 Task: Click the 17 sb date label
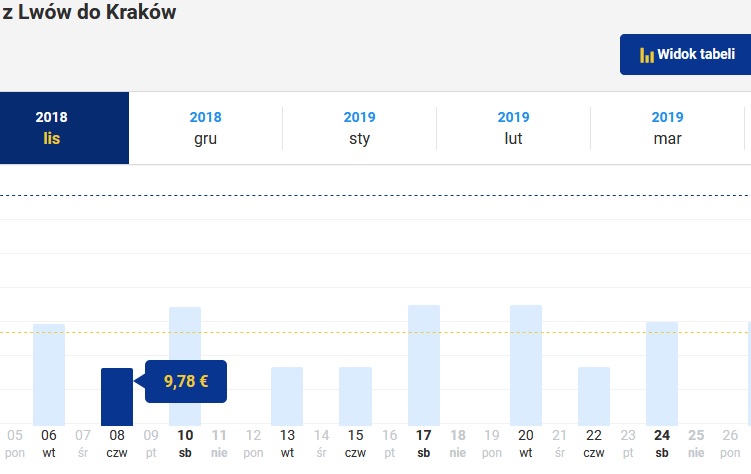point(423,443)
